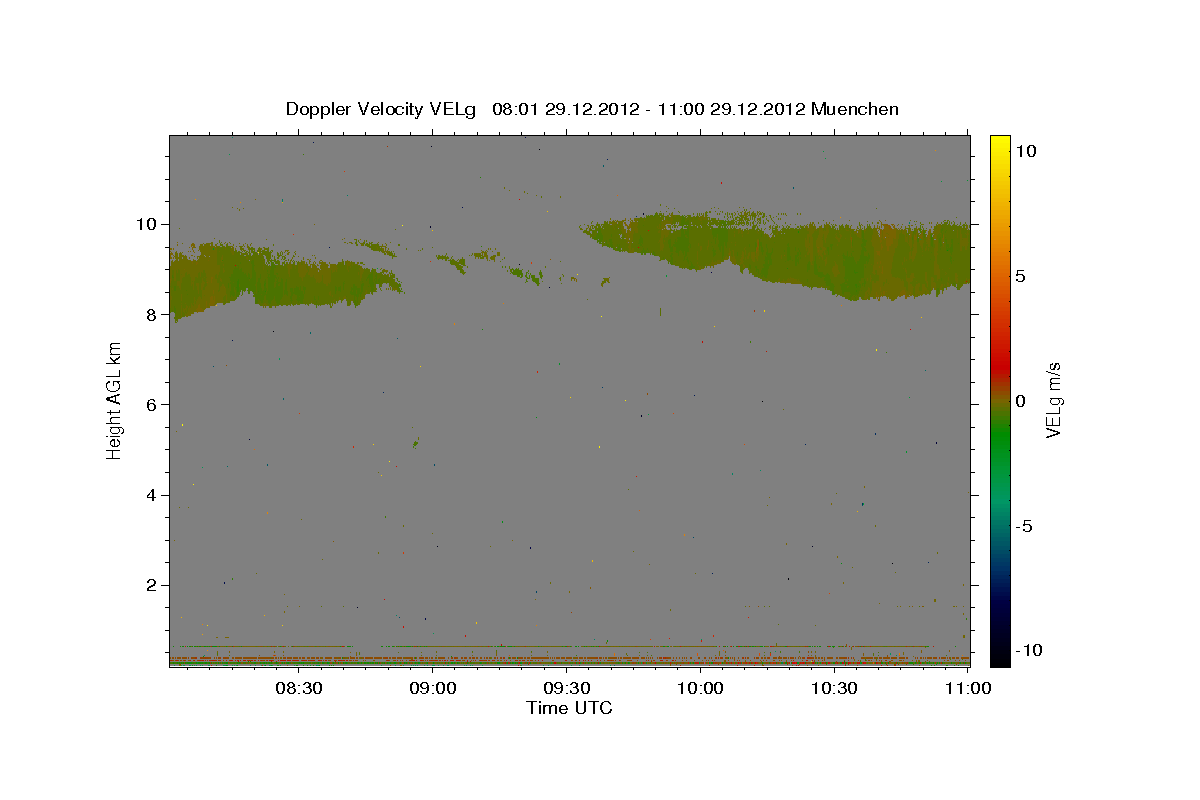The height and width of the screenshot is (800, 1200).
Task: Click the 10:00 time tick label
Action: [x=700, y=688]
